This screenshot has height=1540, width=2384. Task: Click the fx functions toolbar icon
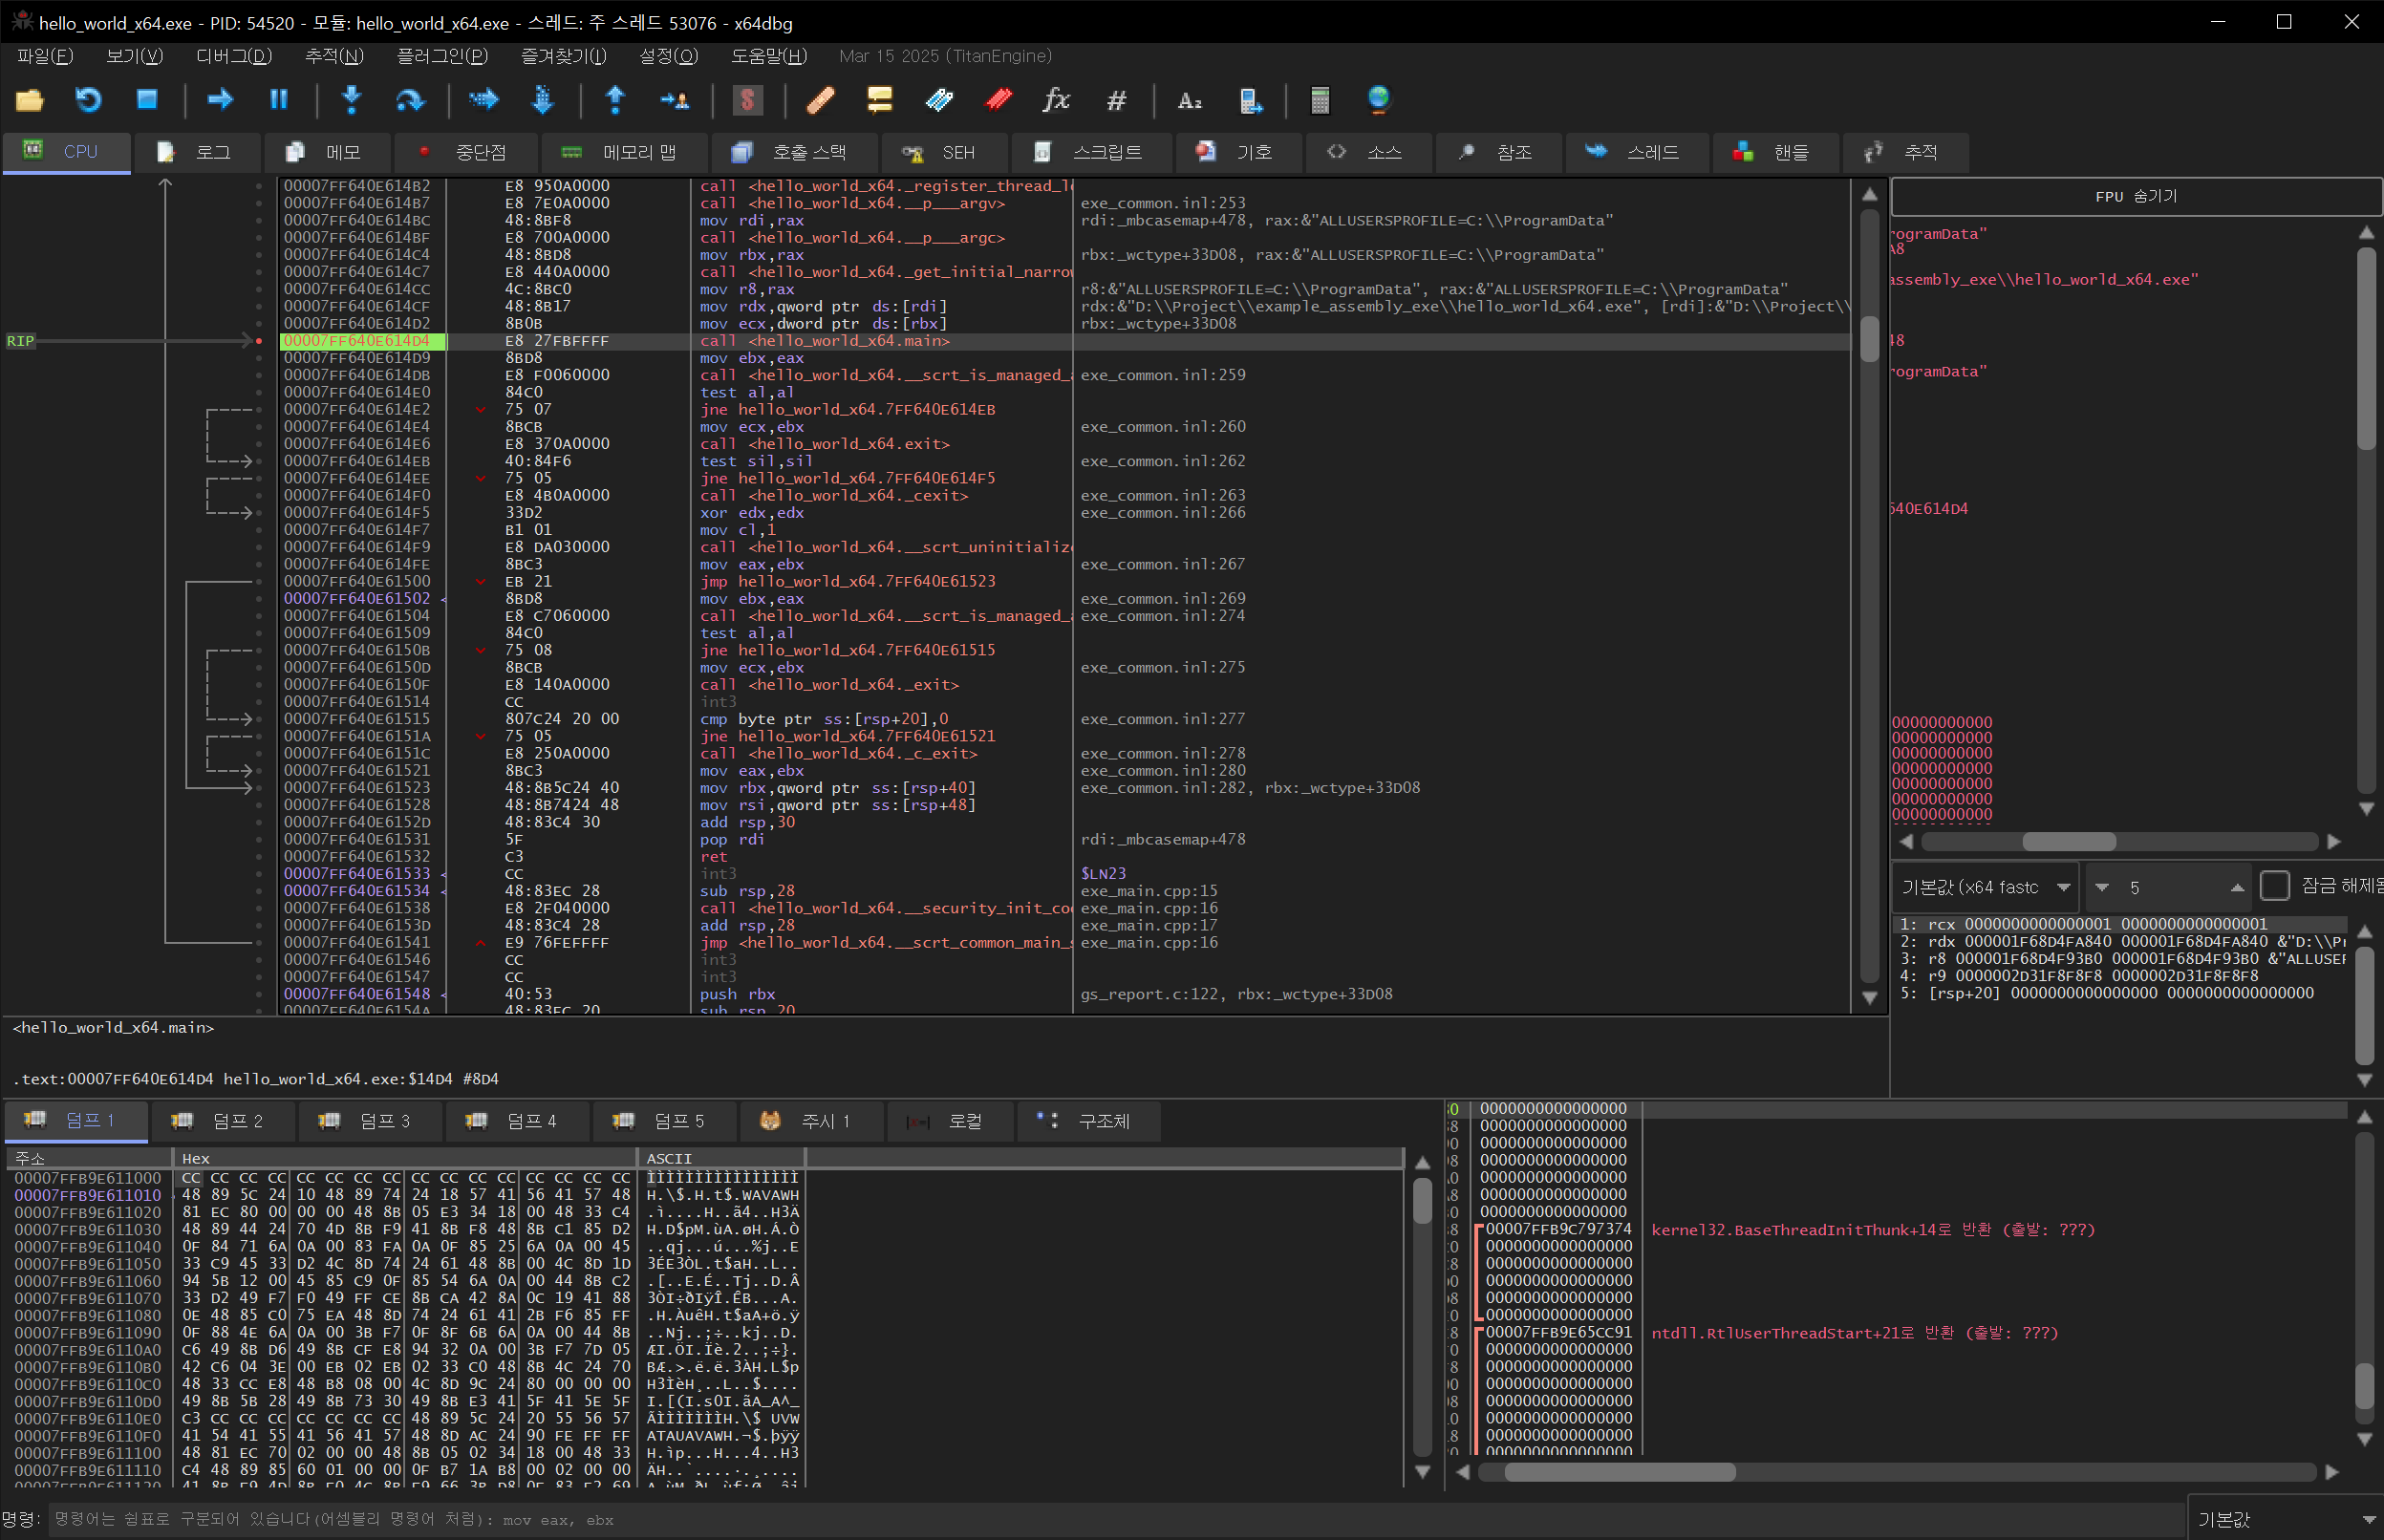1056,99
